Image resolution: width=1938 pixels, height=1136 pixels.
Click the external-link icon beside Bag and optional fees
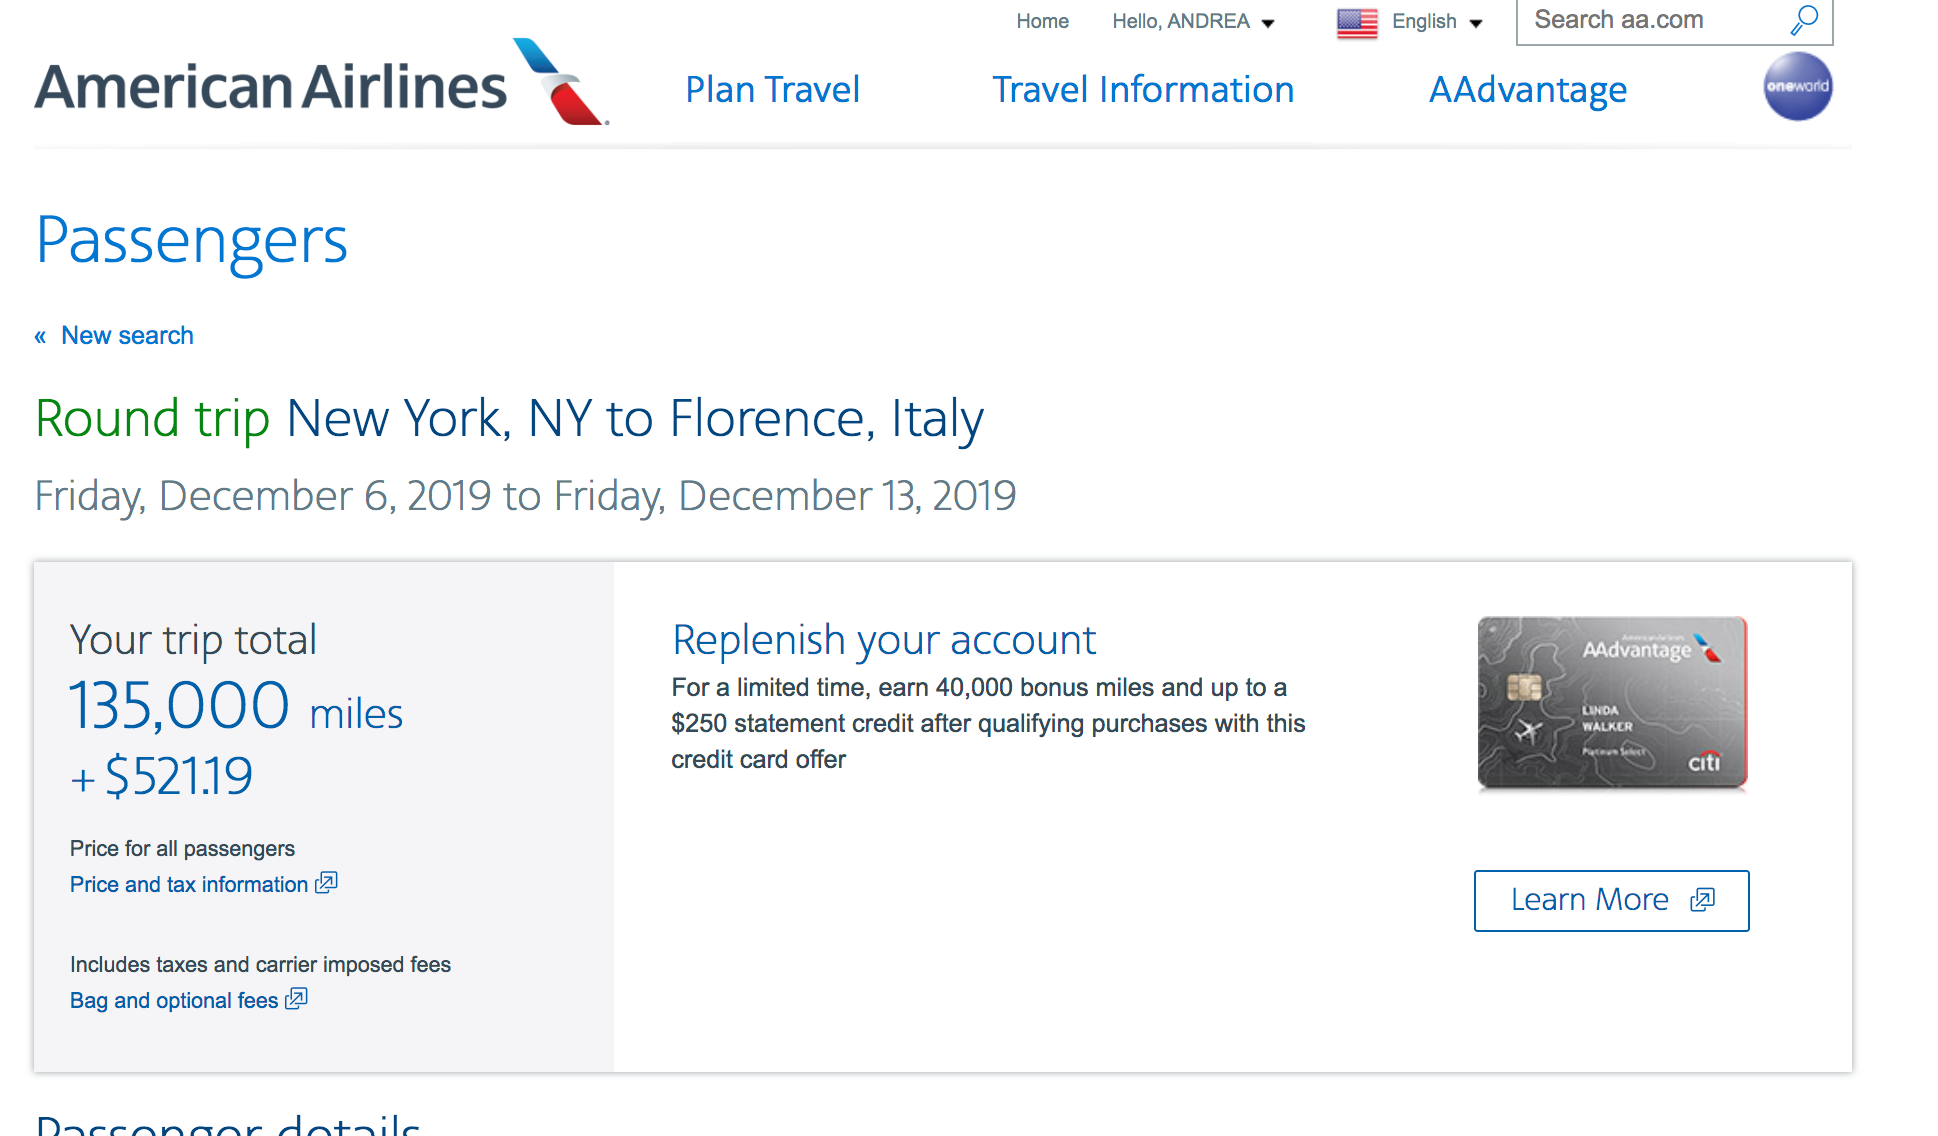[x=296, y=999]
